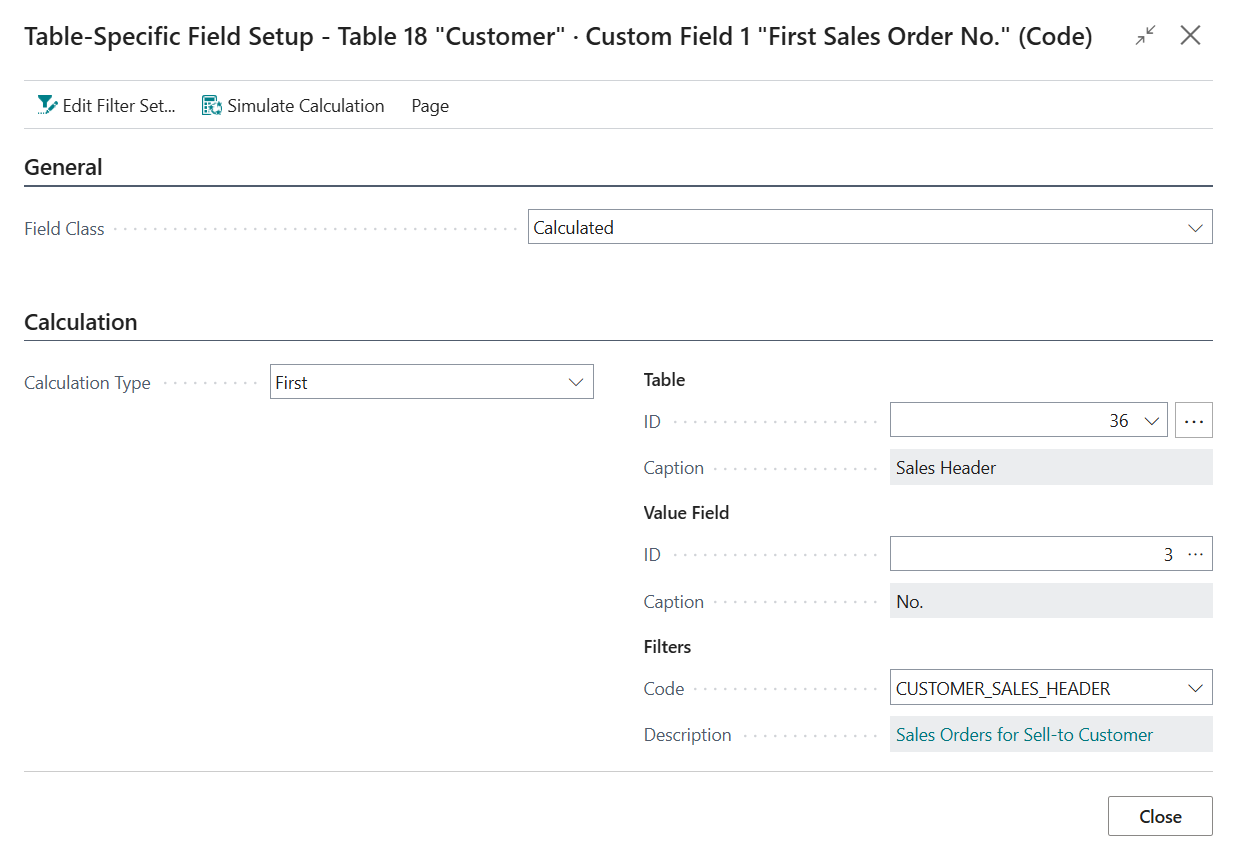The image size is (1237, 855).
Task: Select the Value Field caption showing No.
Action: point(1050,602)
